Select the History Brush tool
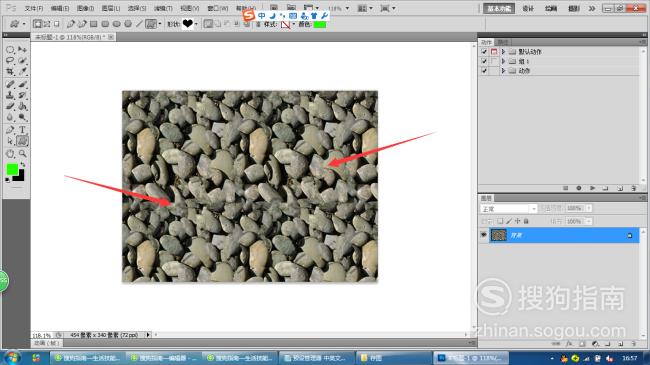 click(22, 95)
